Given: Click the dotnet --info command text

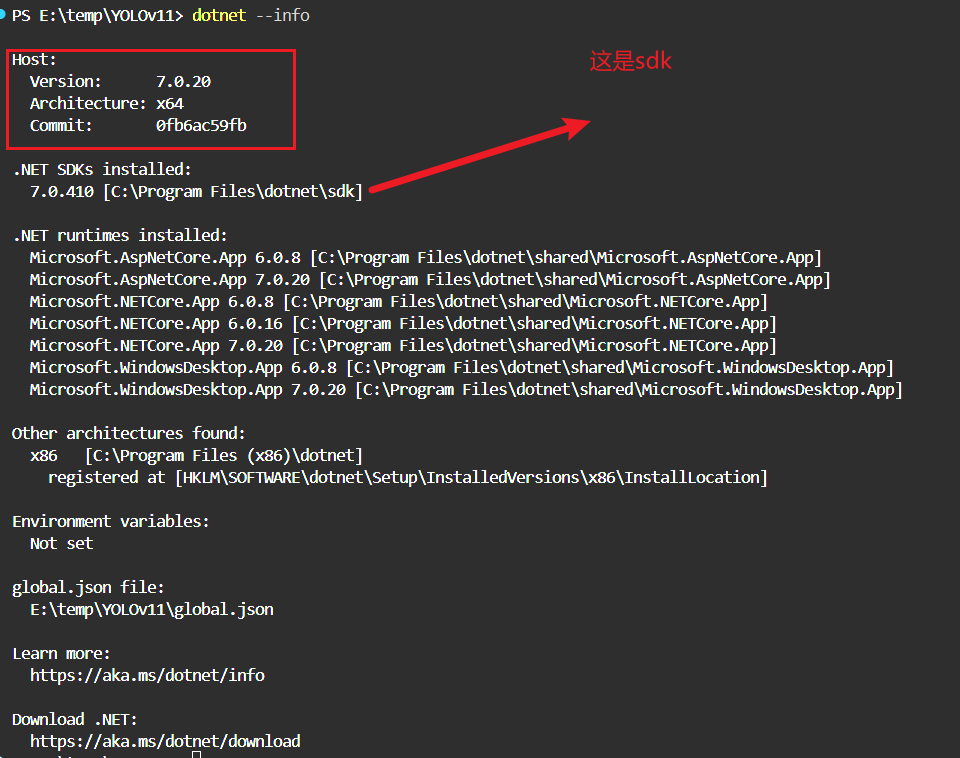Looking at the screenshot, I should [x=251, y=15].
